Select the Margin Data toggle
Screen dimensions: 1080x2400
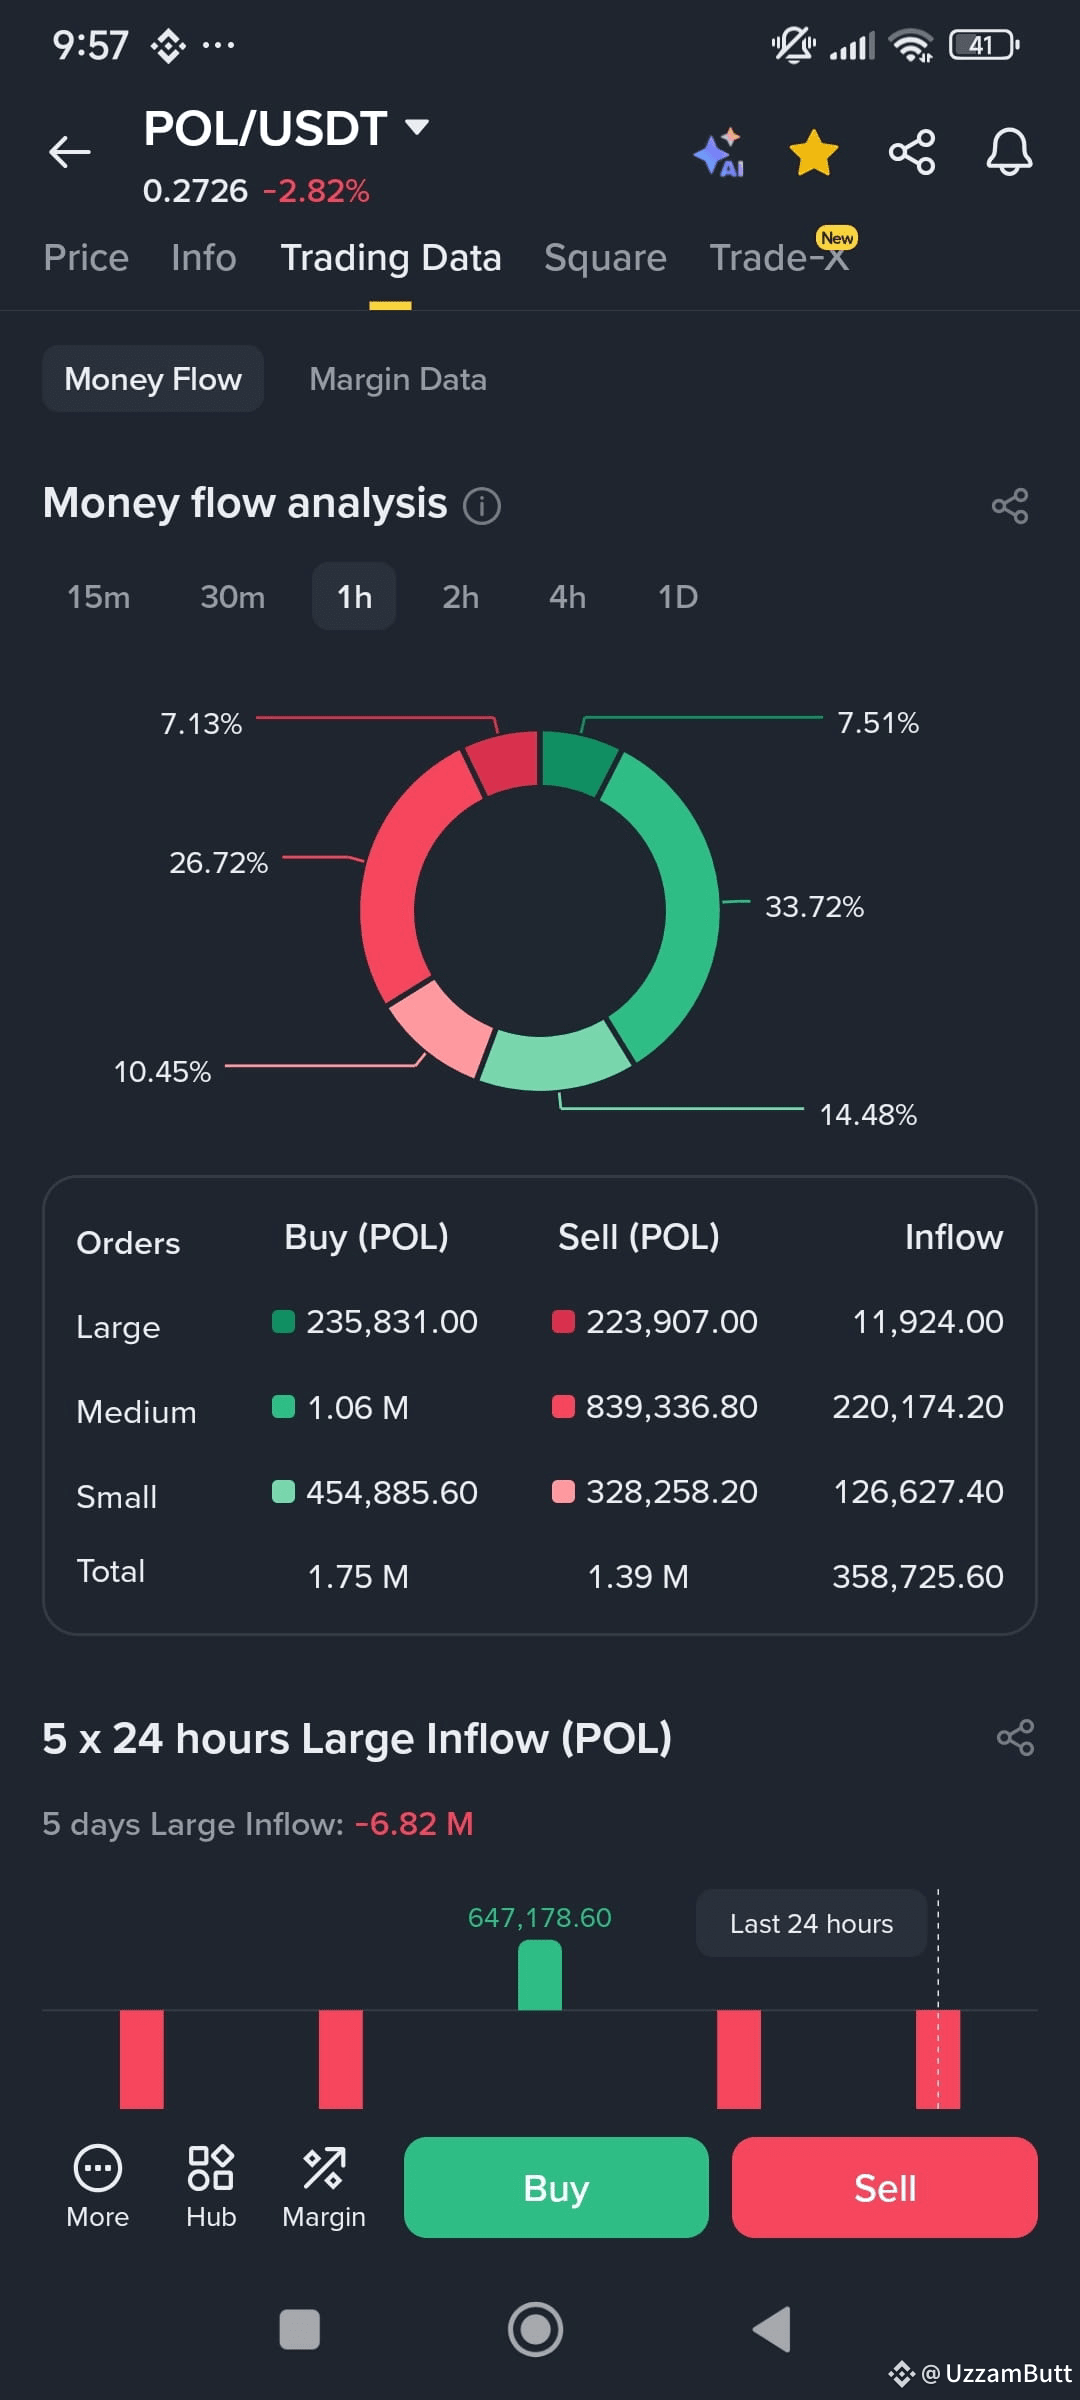[398, 379]
